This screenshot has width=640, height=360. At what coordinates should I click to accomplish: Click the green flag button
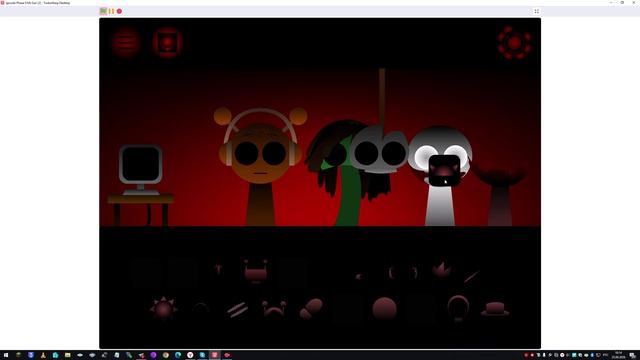coord(103,11)
